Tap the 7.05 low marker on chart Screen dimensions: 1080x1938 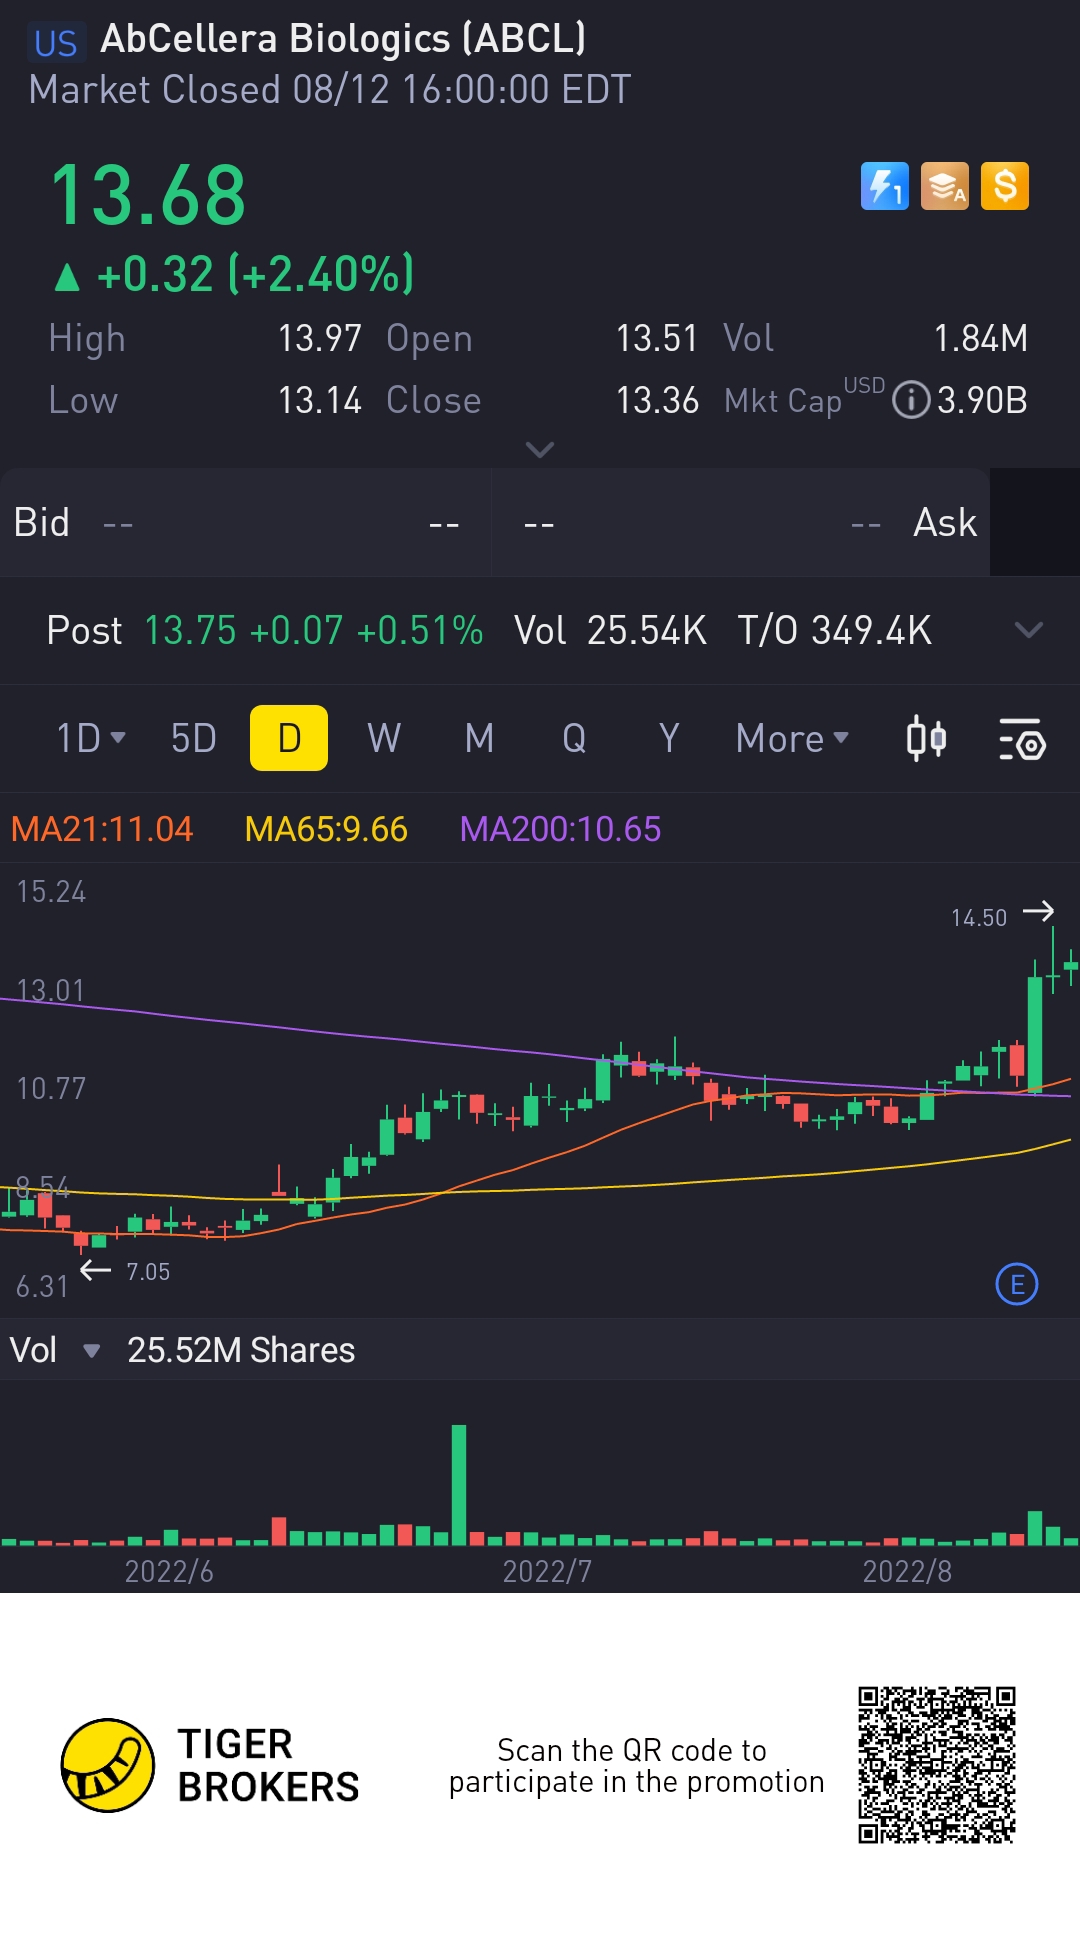pos(148,1272)
